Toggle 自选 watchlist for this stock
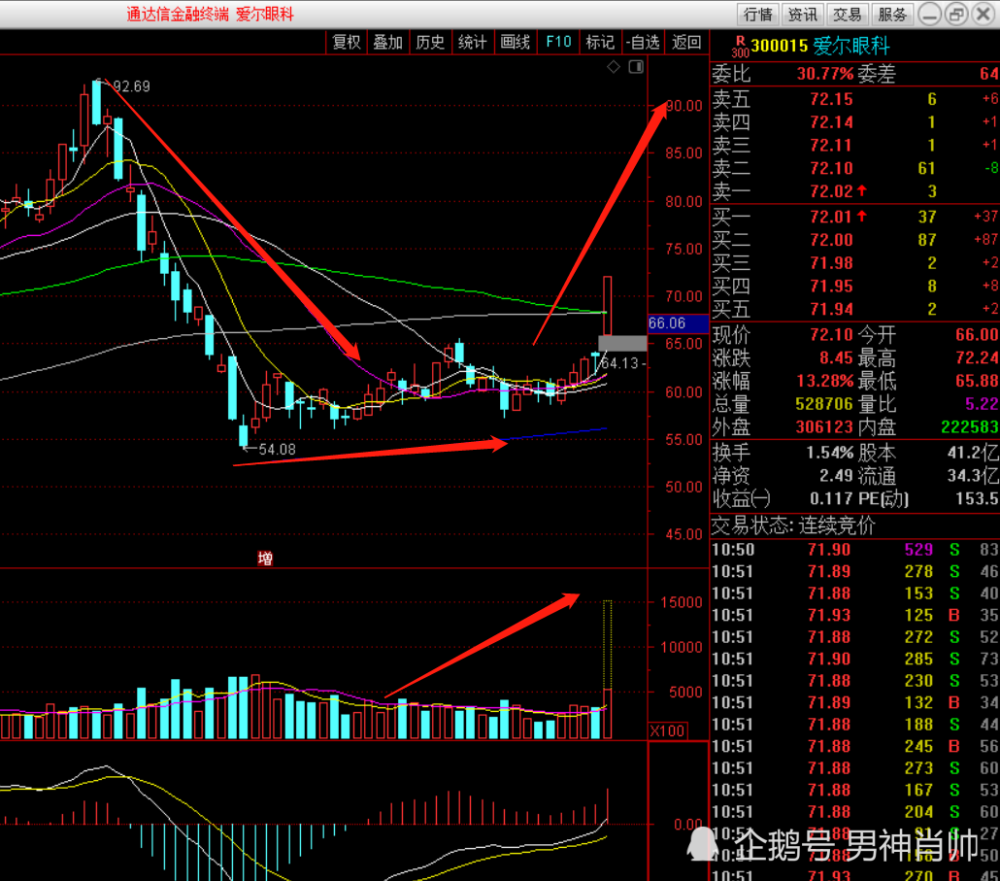The width and height of the screenshot is (1000, 881). [643, 42]
